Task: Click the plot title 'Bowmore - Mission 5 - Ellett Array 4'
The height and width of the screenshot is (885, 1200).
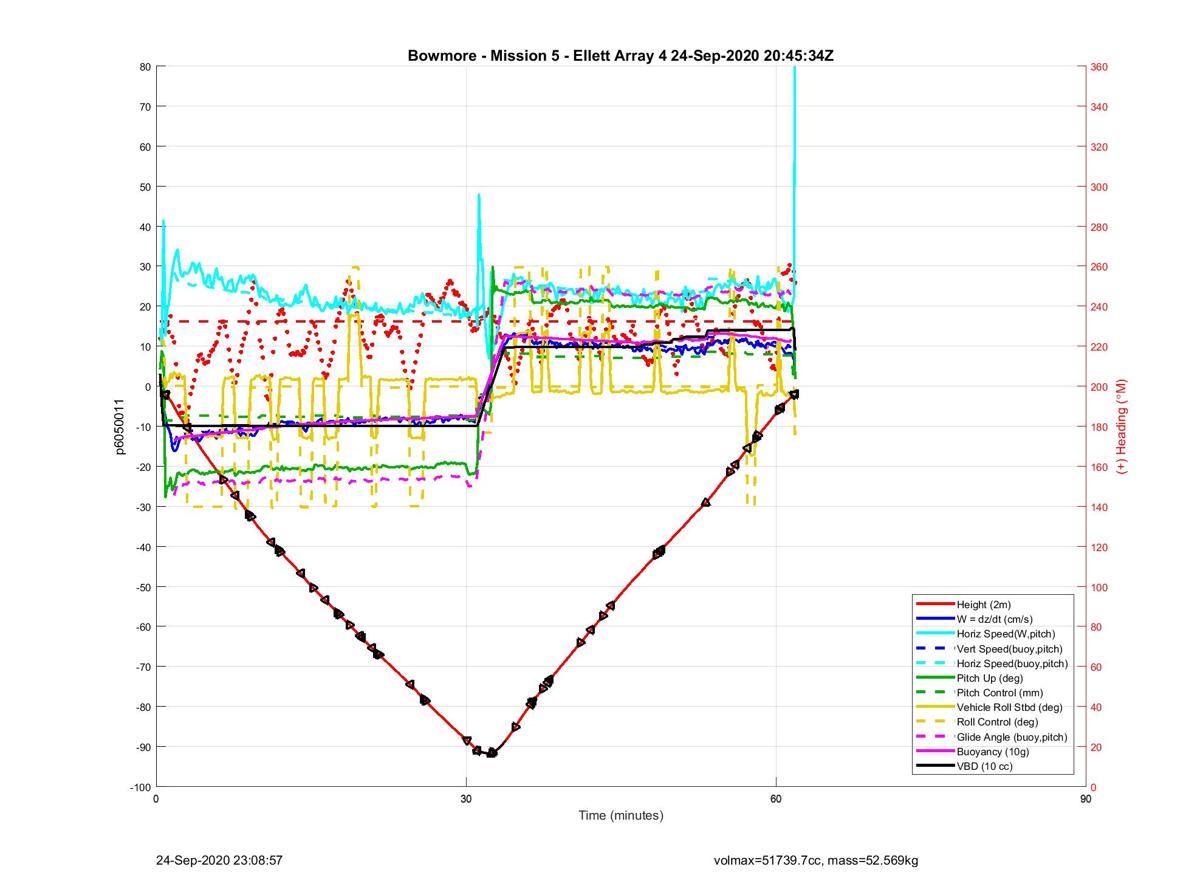Action: pos(537,56)
